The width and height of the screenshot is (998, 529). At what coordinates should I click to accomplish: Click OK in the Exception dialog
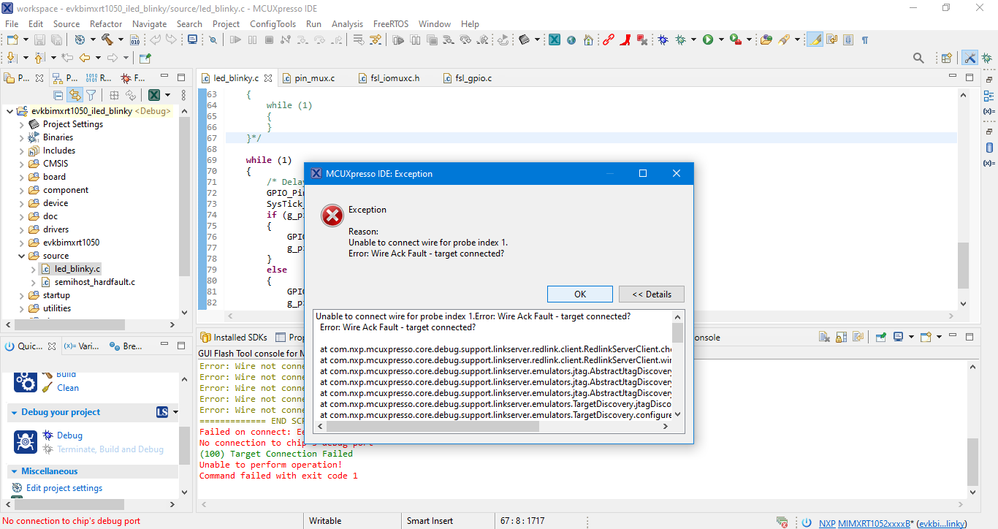coord(580,294)
